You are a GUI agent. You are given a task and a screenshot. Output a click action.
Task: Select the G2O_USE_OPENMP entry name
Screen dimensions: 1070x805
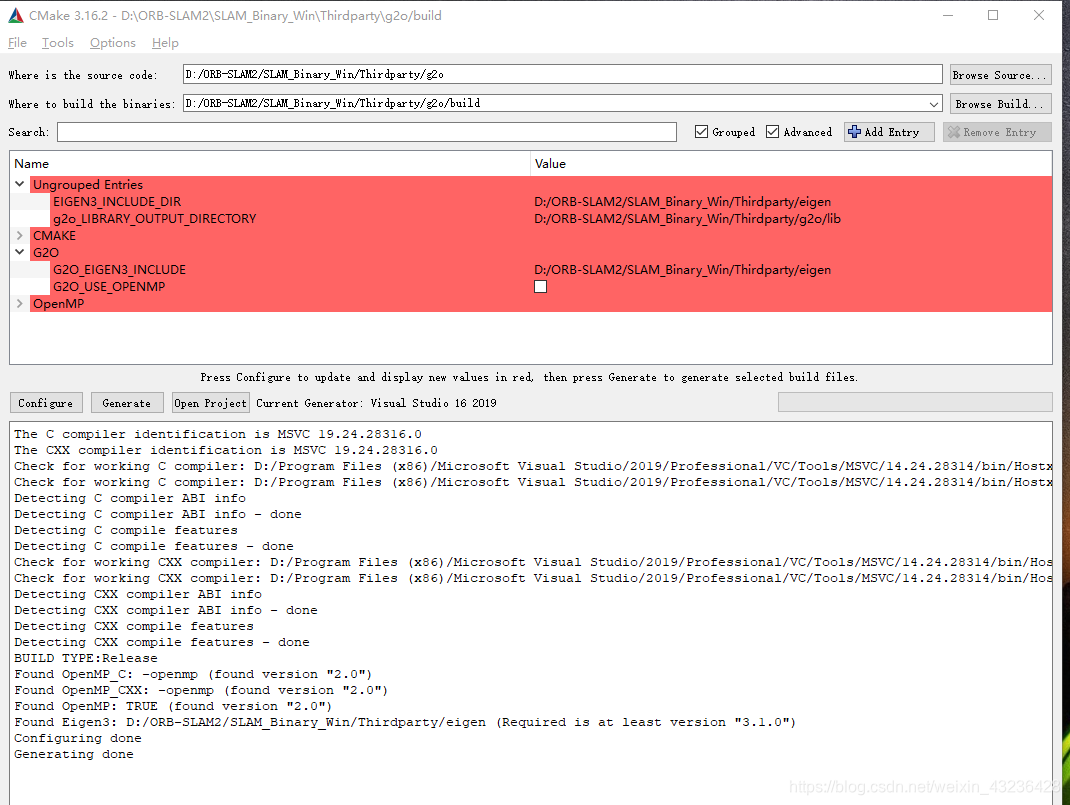[x=109, y=287]
